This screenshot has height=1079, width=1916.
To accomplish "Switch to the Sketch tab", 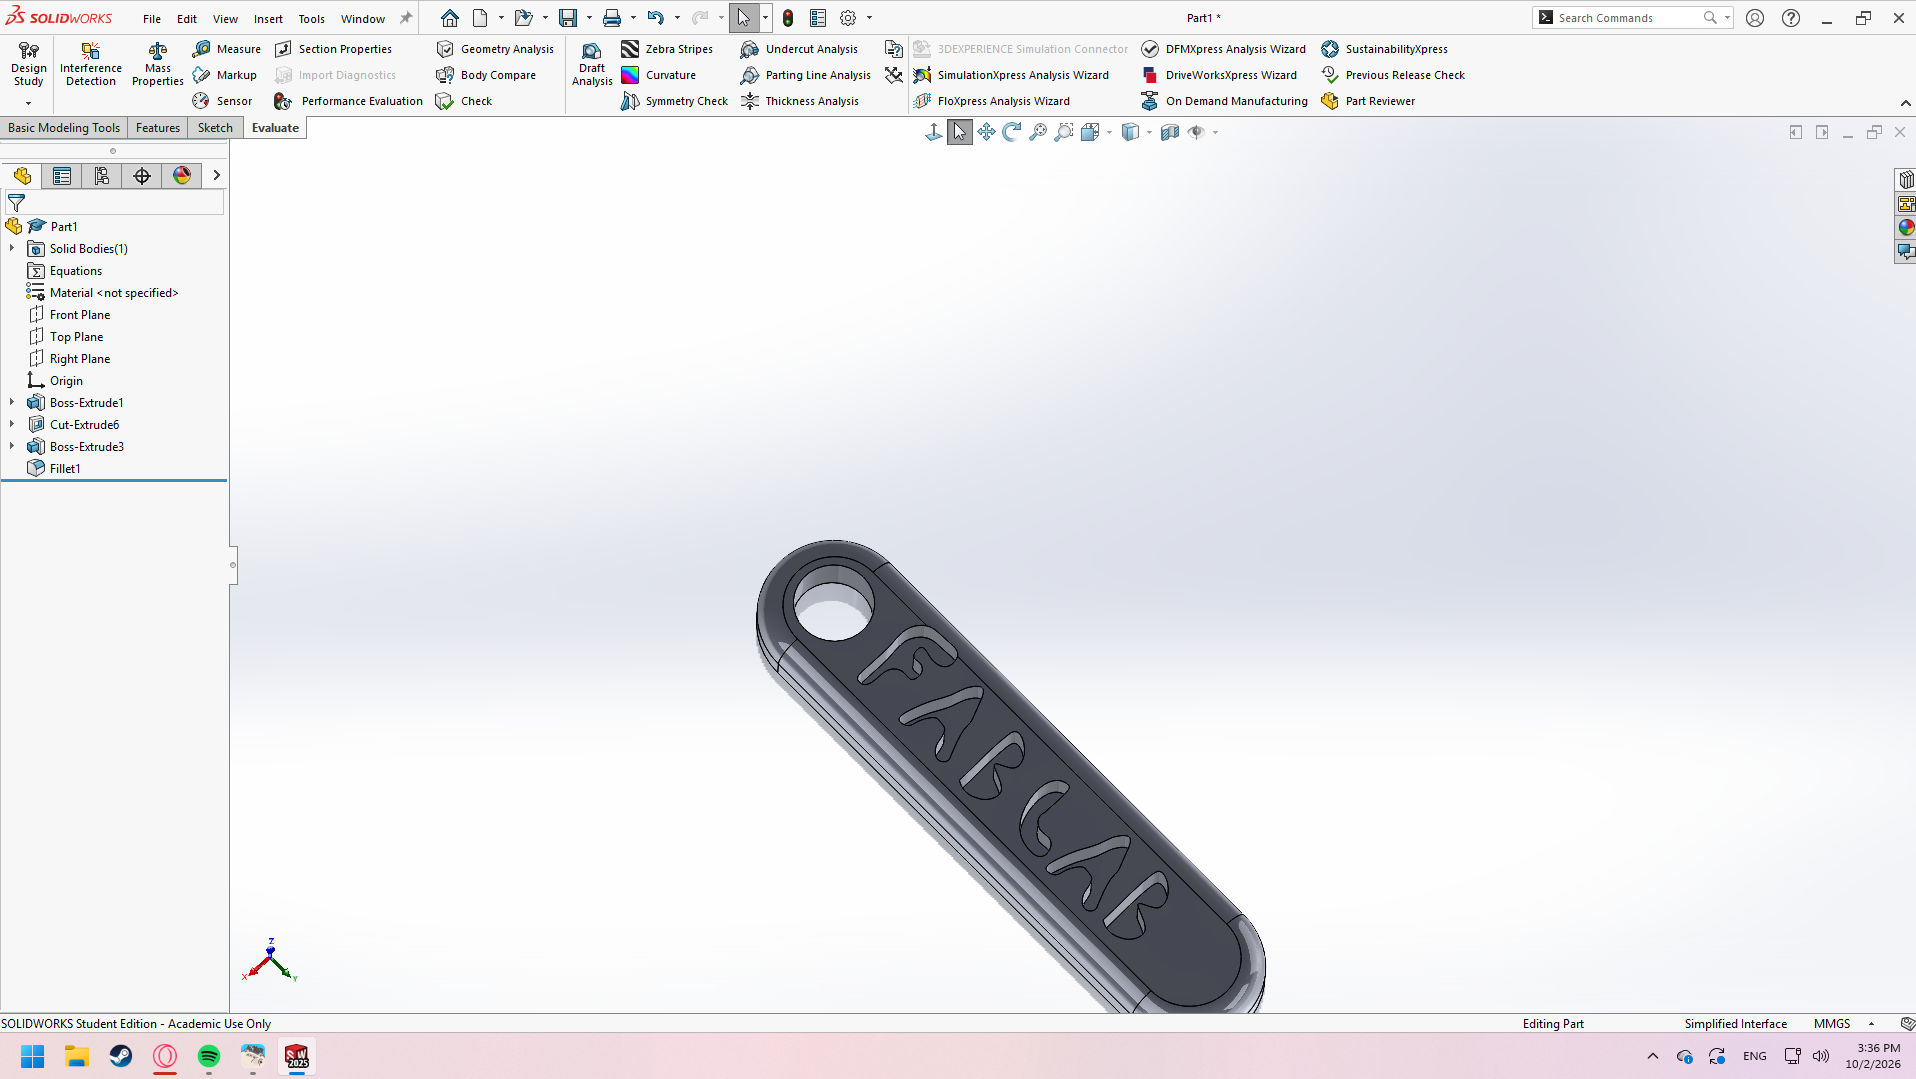I will pos(215,128).
